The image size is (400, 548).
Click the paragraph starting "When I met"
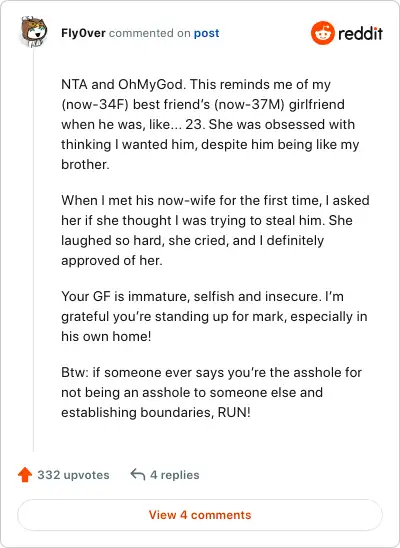tap(215, 230)
